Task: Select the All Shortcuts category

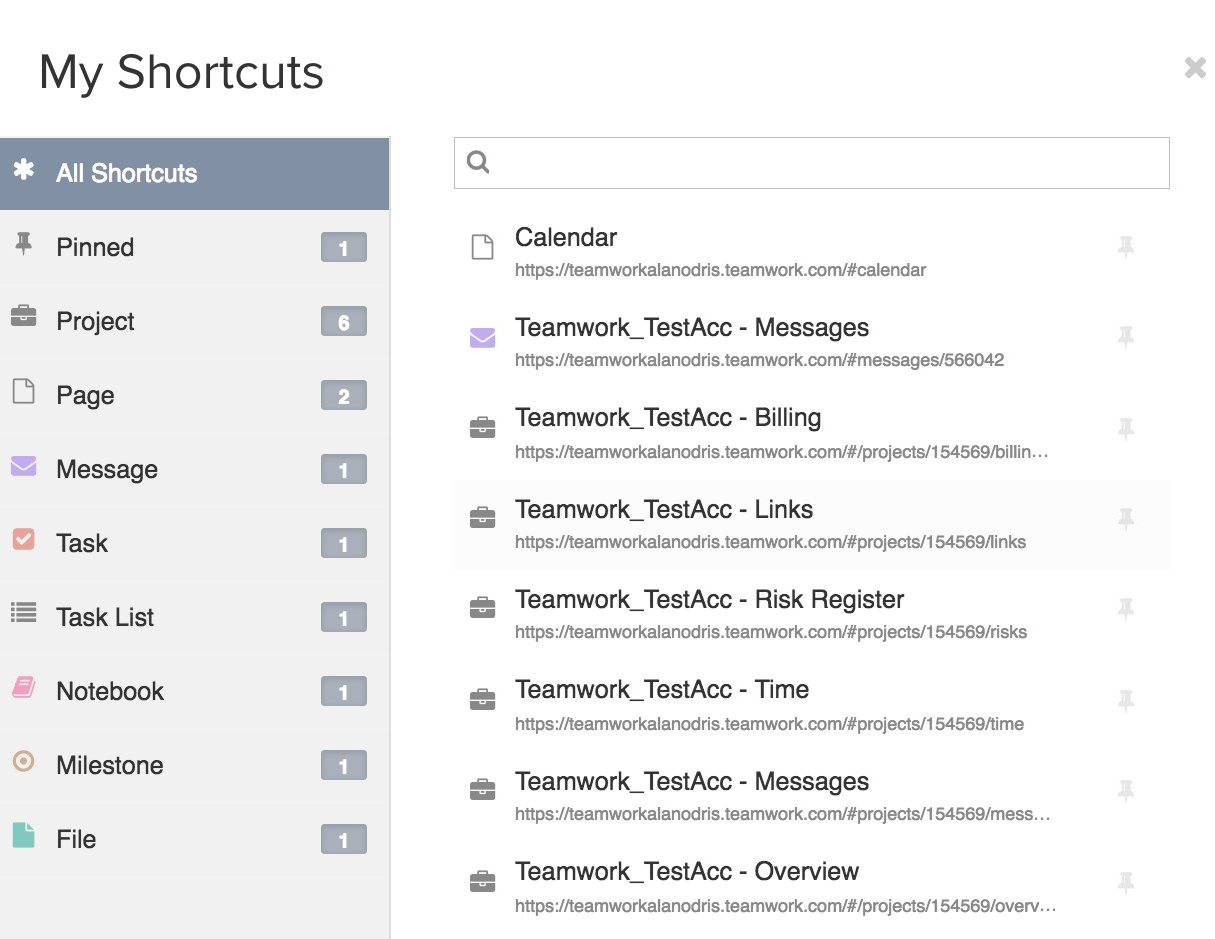Action: coord(194,173)
